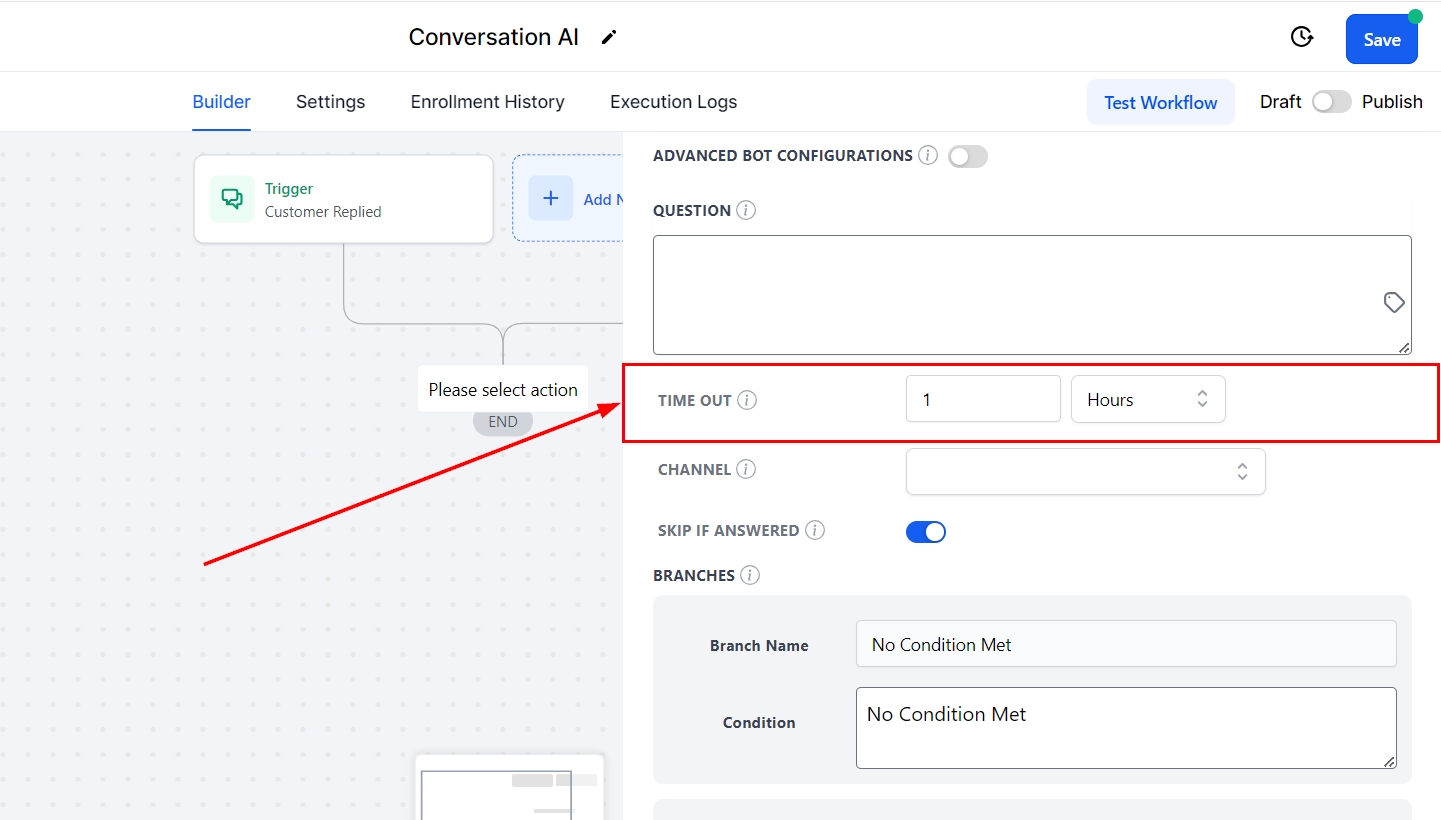Open the Hours time unit dropdown

click(1147, 400)
